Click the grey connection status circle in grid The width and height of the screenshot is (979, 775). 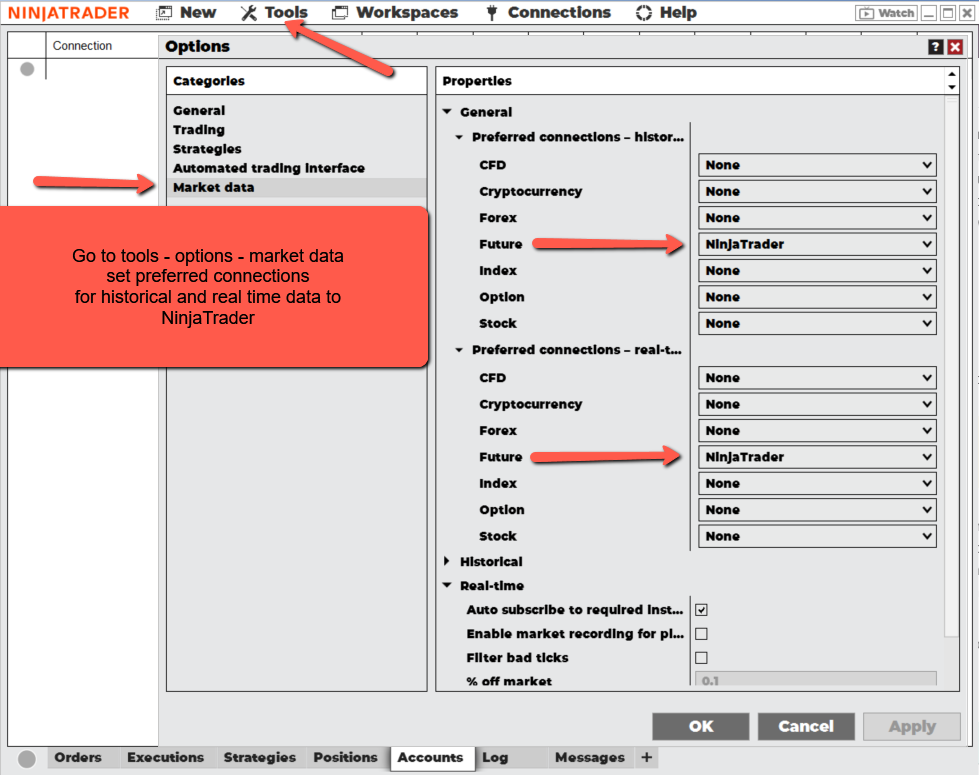(x=27, y=69)
